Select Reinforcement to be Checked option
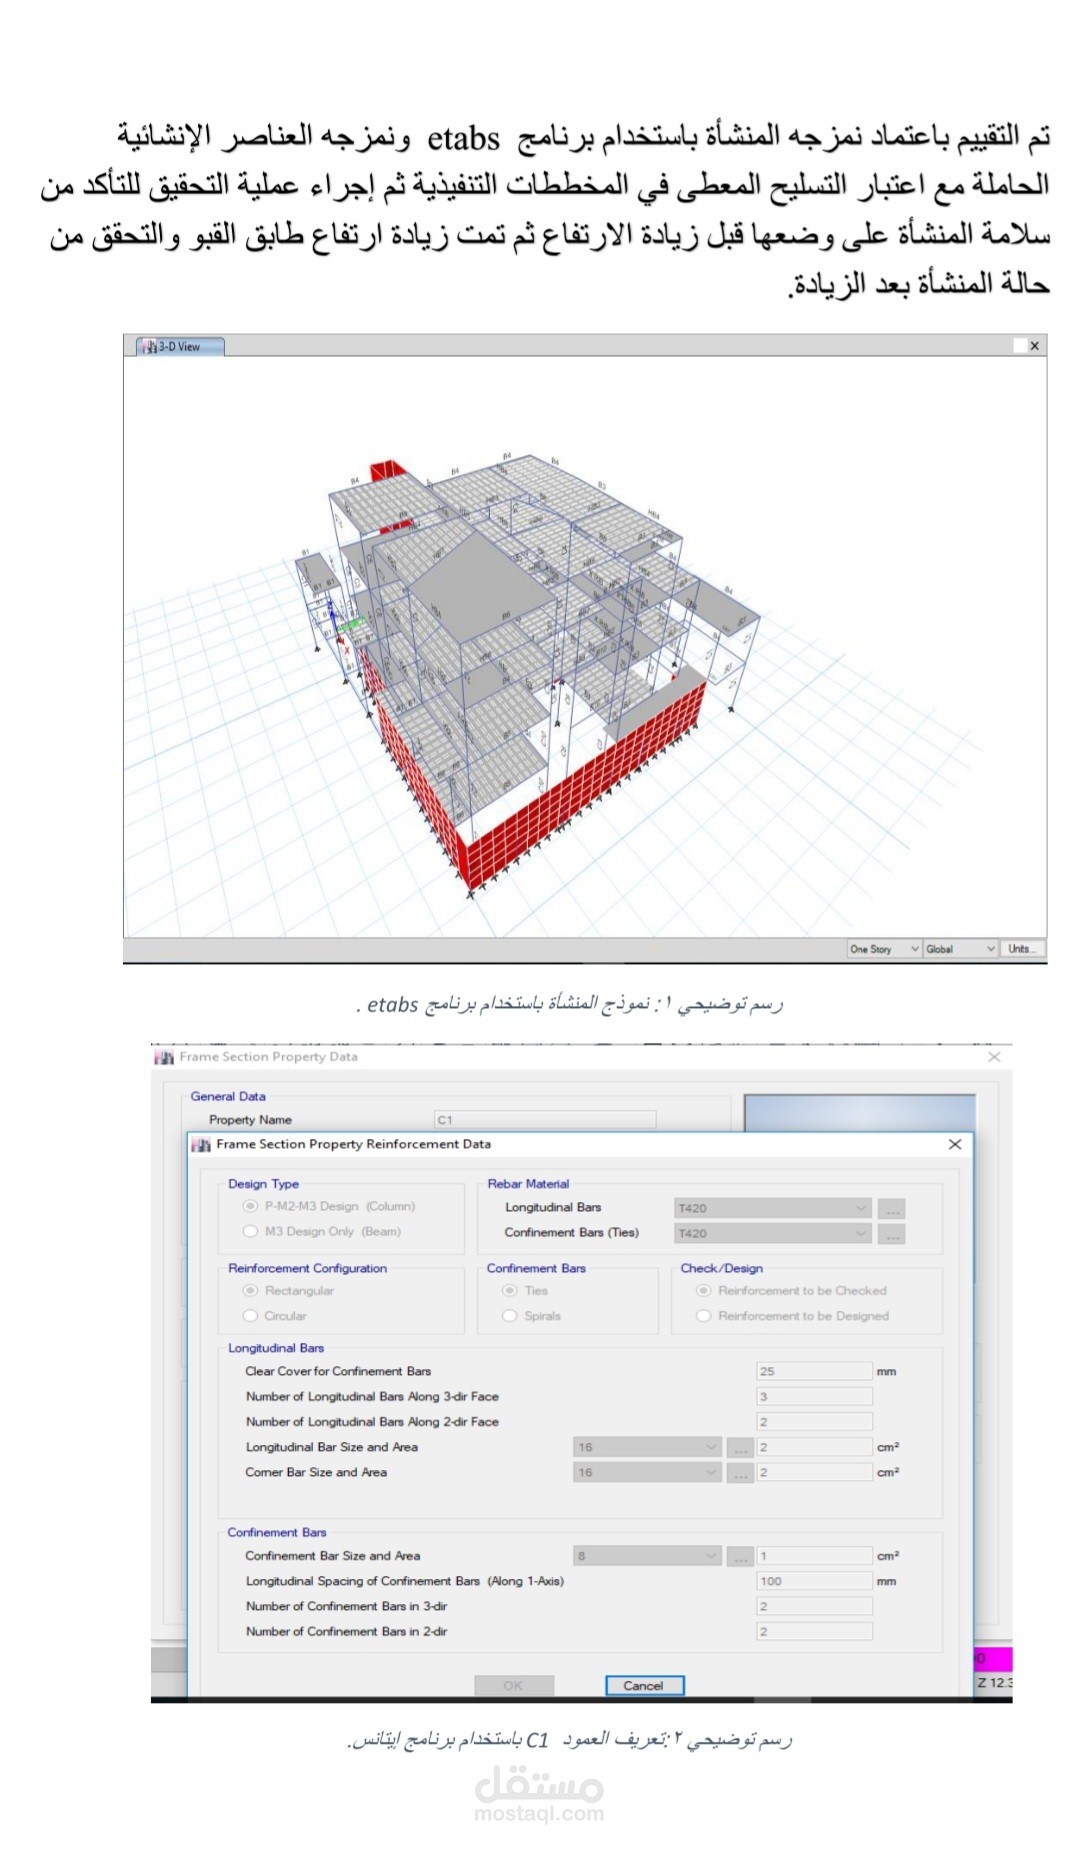 (x=704, y=1291)
